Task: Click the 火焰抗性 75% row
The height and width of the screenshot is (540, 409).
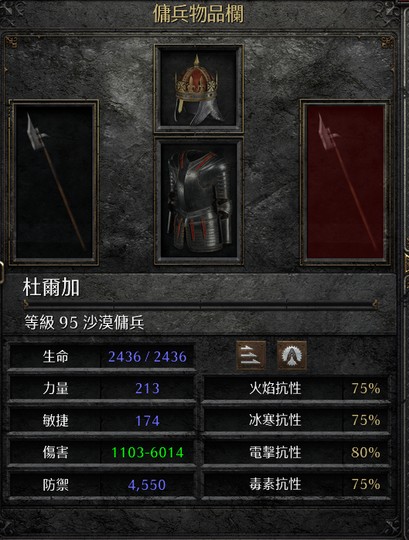Action: 297,388
